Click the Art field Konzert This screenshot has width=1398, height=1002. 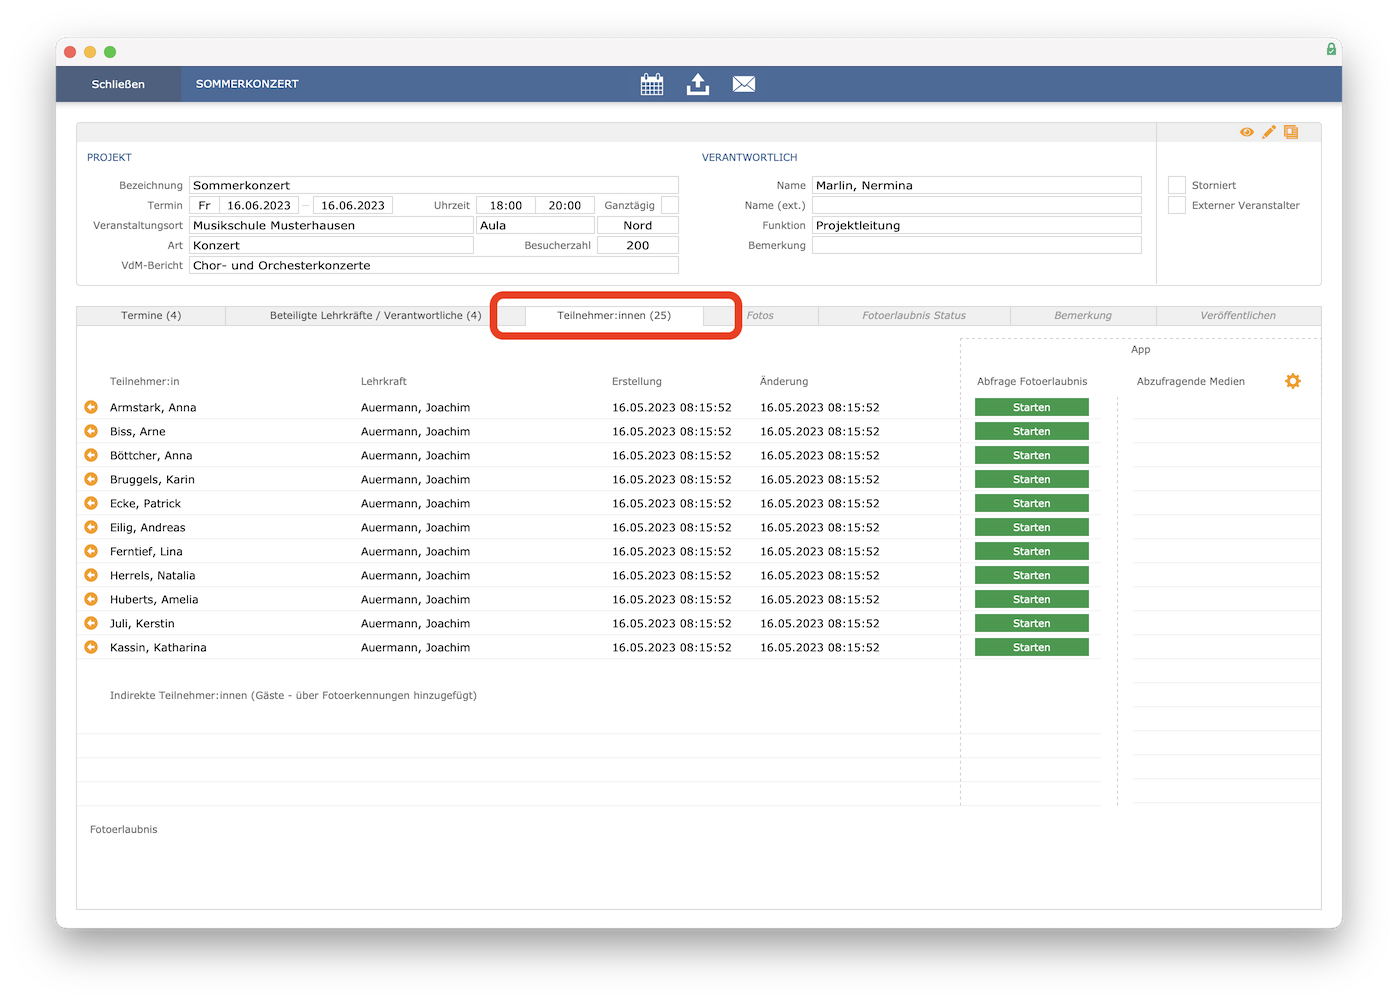pos(331,245)
